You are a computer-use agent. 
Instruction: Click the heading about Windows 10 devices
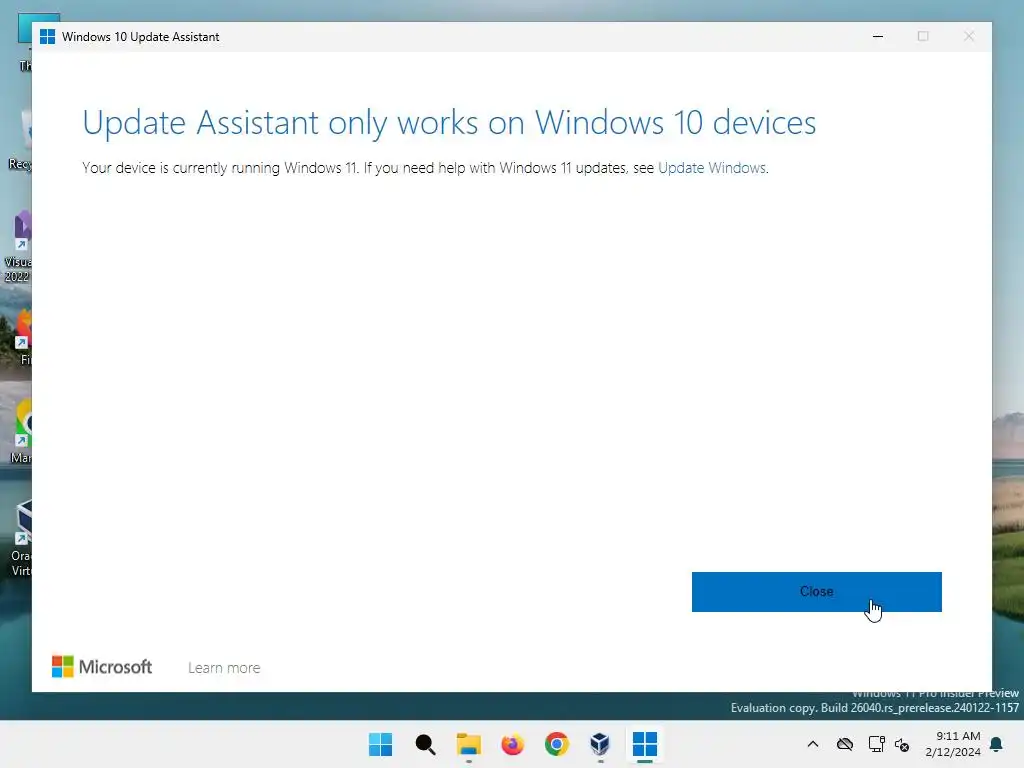tap(449, 122)
